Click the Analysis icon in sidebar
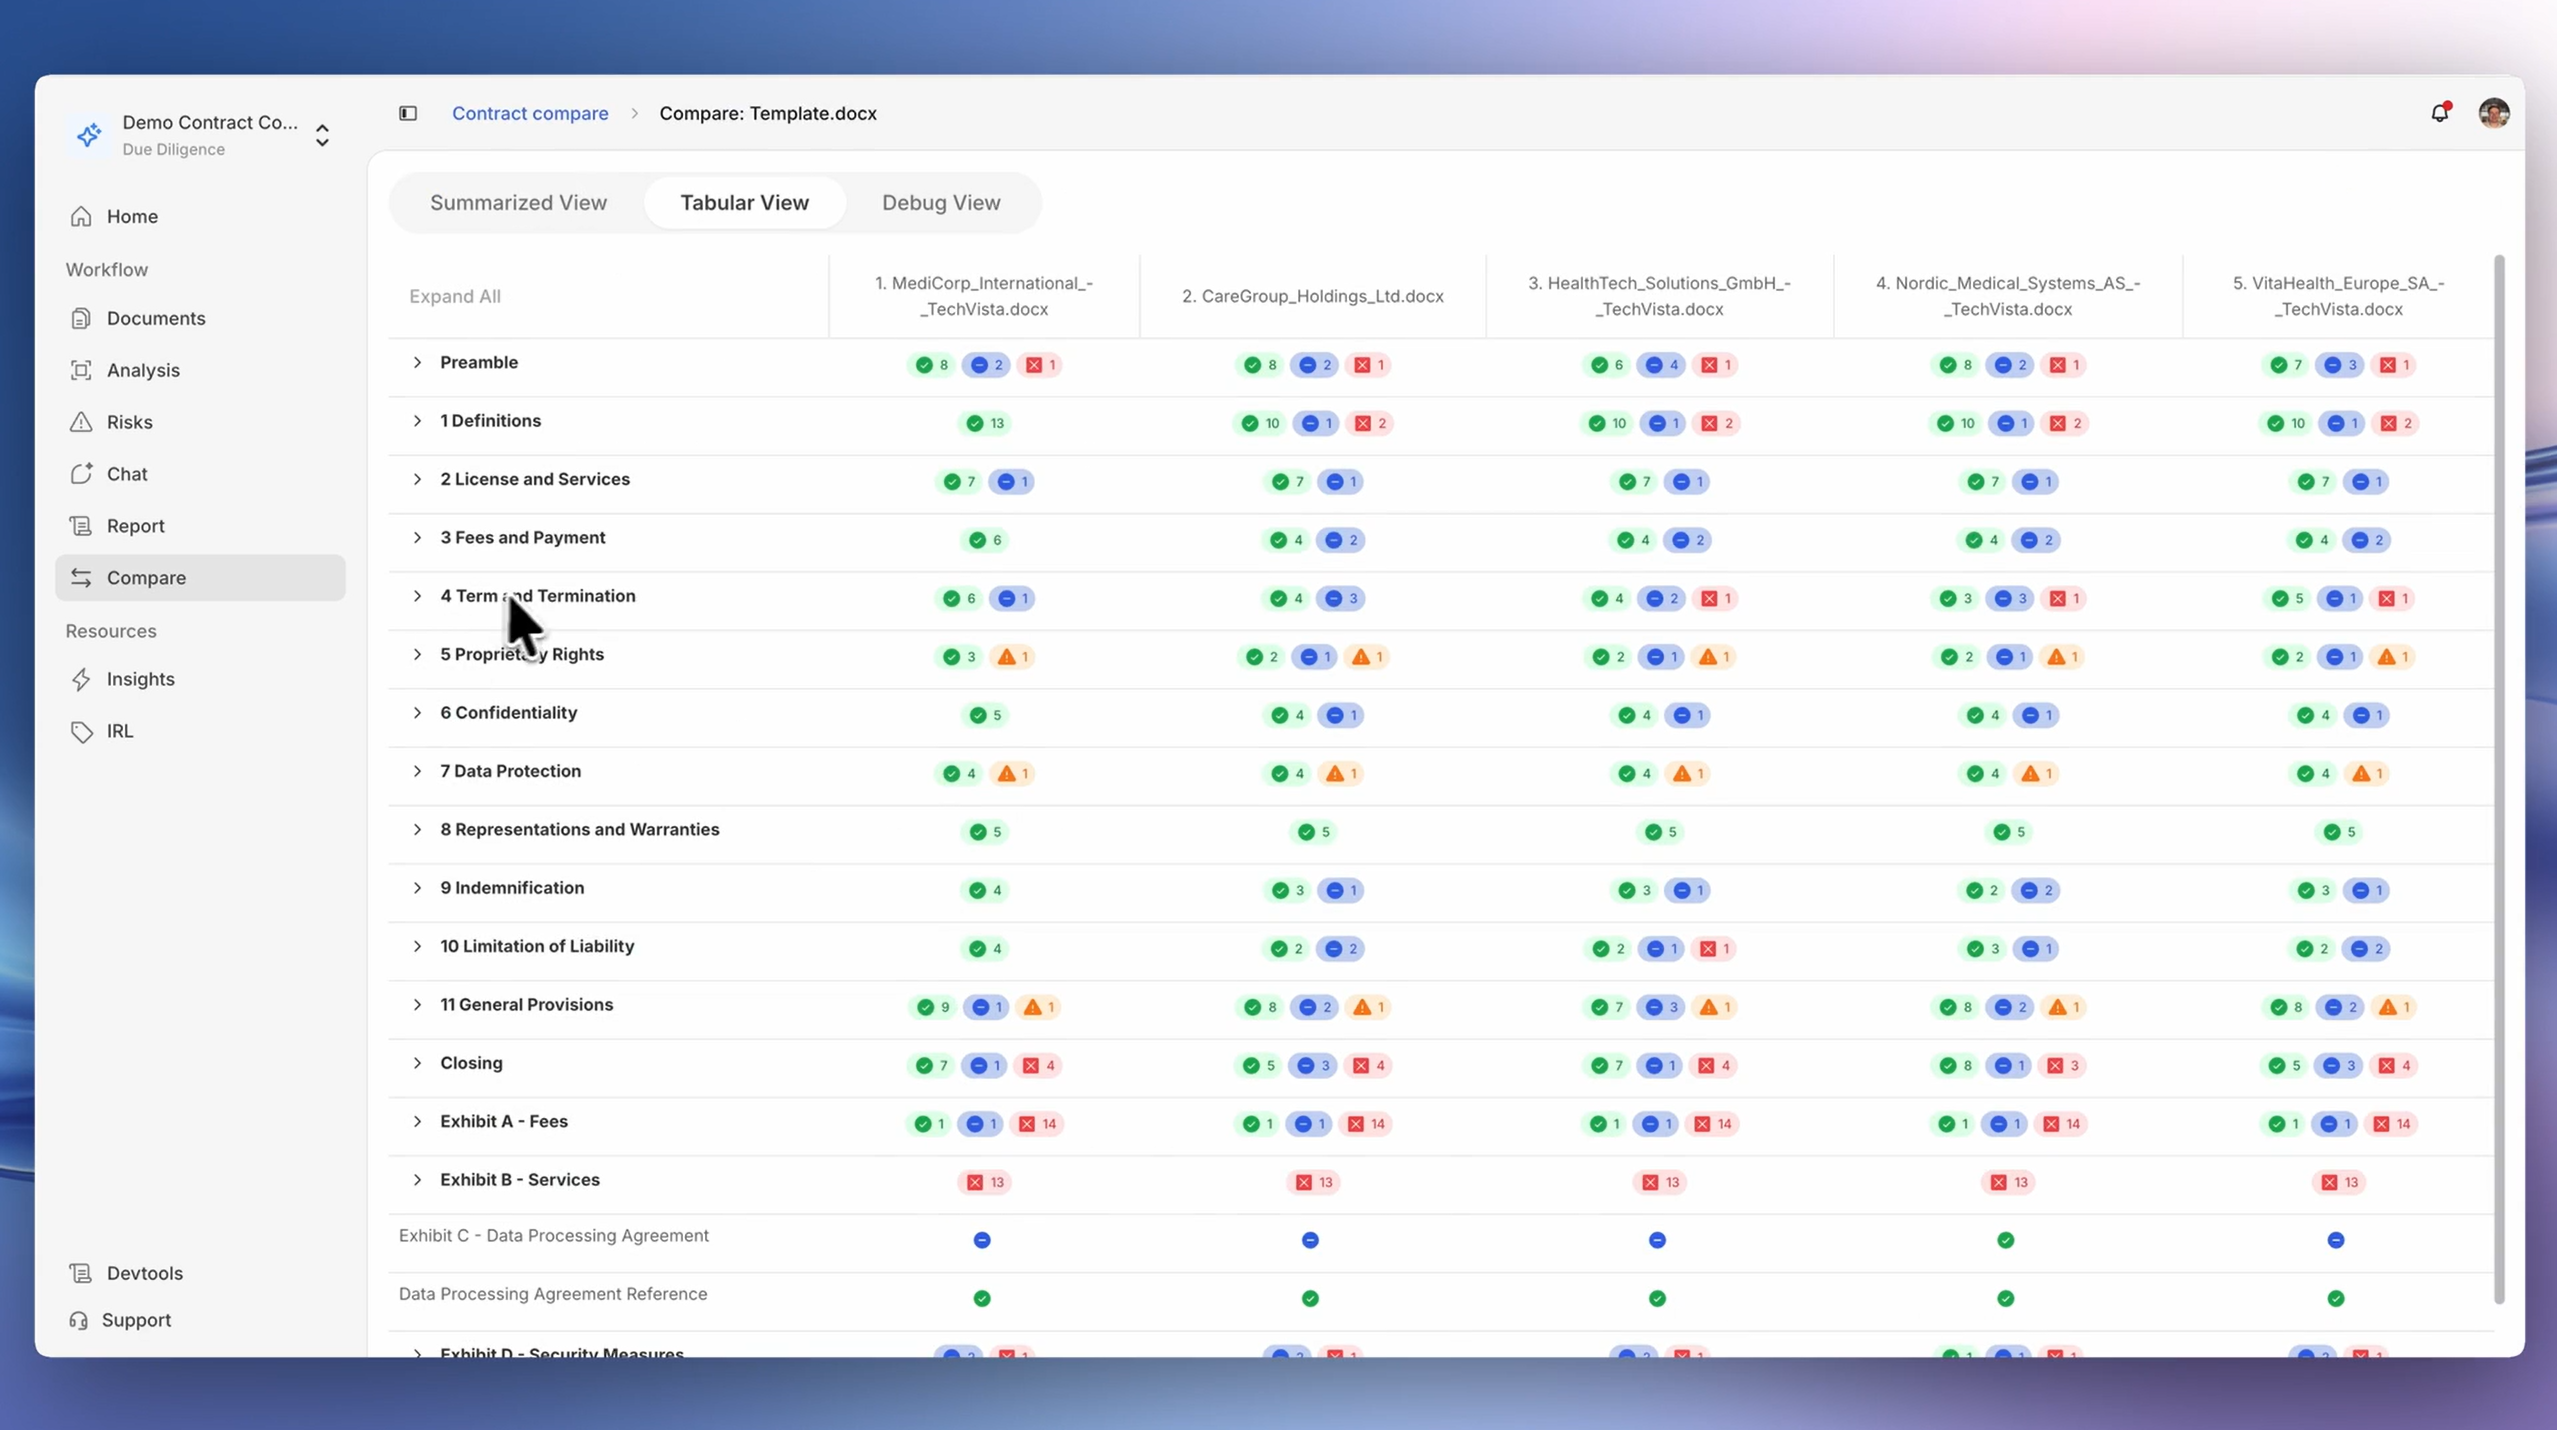This screenshot has width=2557, height=1430. tap(81, 370)
